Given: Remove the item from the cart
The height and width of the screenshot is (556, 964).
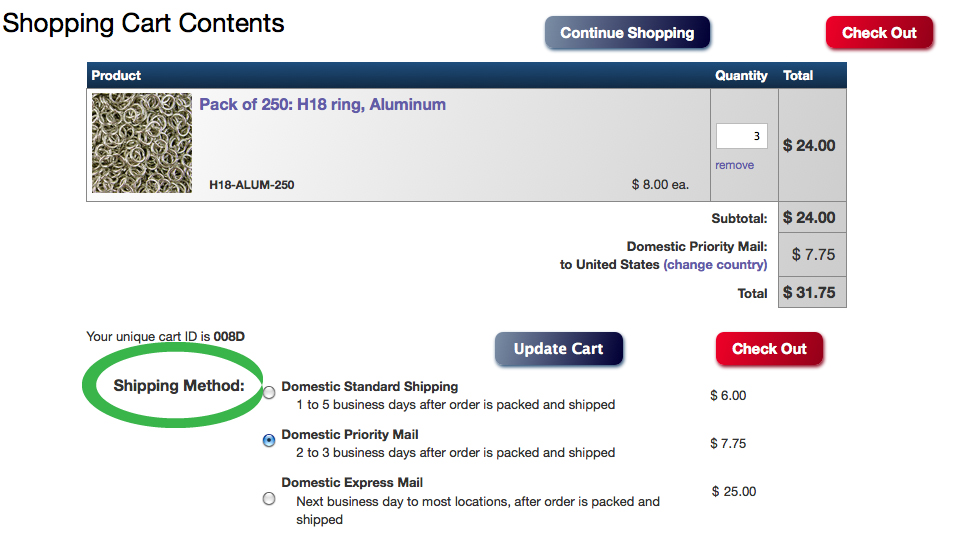Looking at the screenshot, I should pos(734,165).
